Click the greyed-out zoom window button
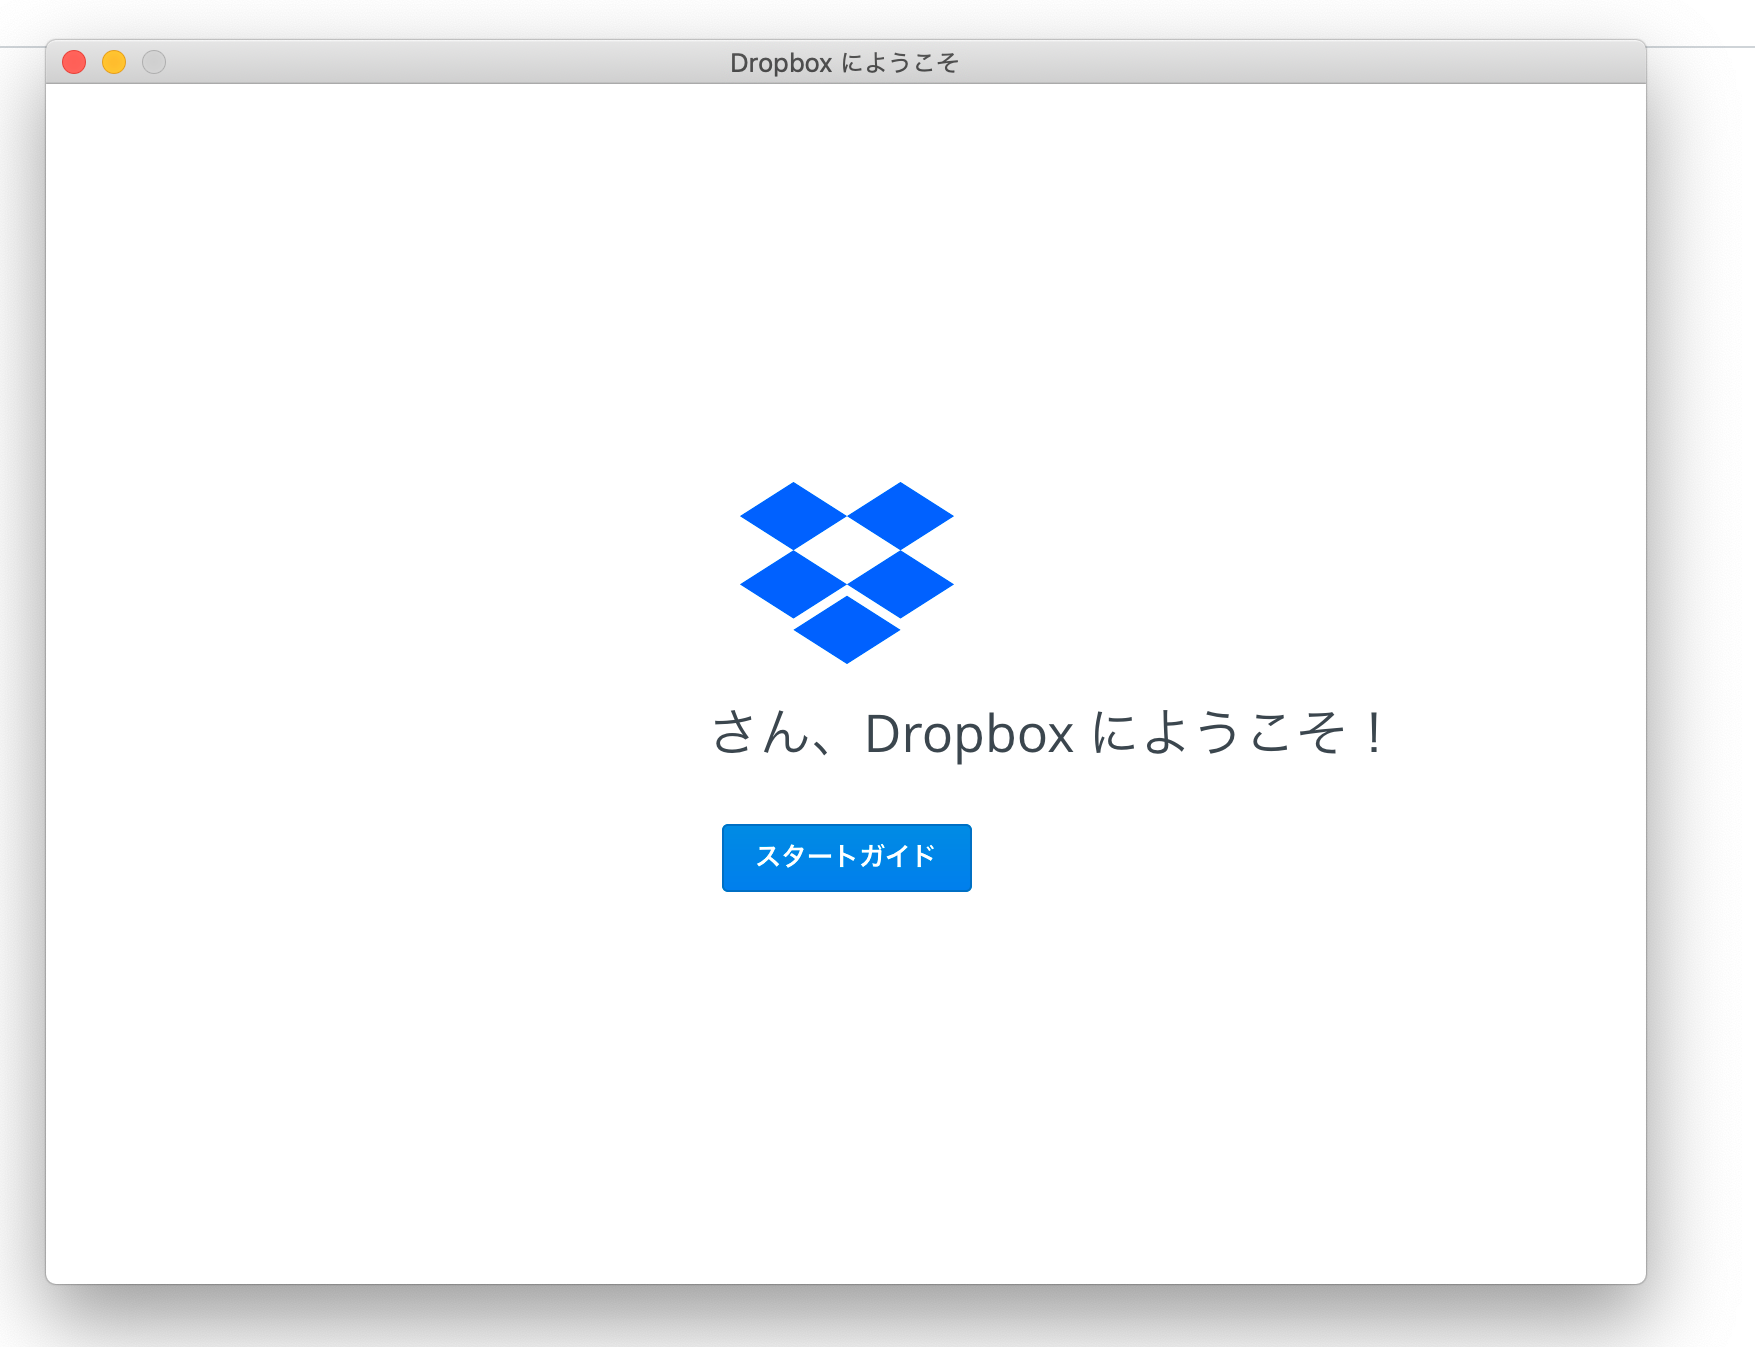Viewport: 1755px width, 1347px height. click(x=154, y=62)
